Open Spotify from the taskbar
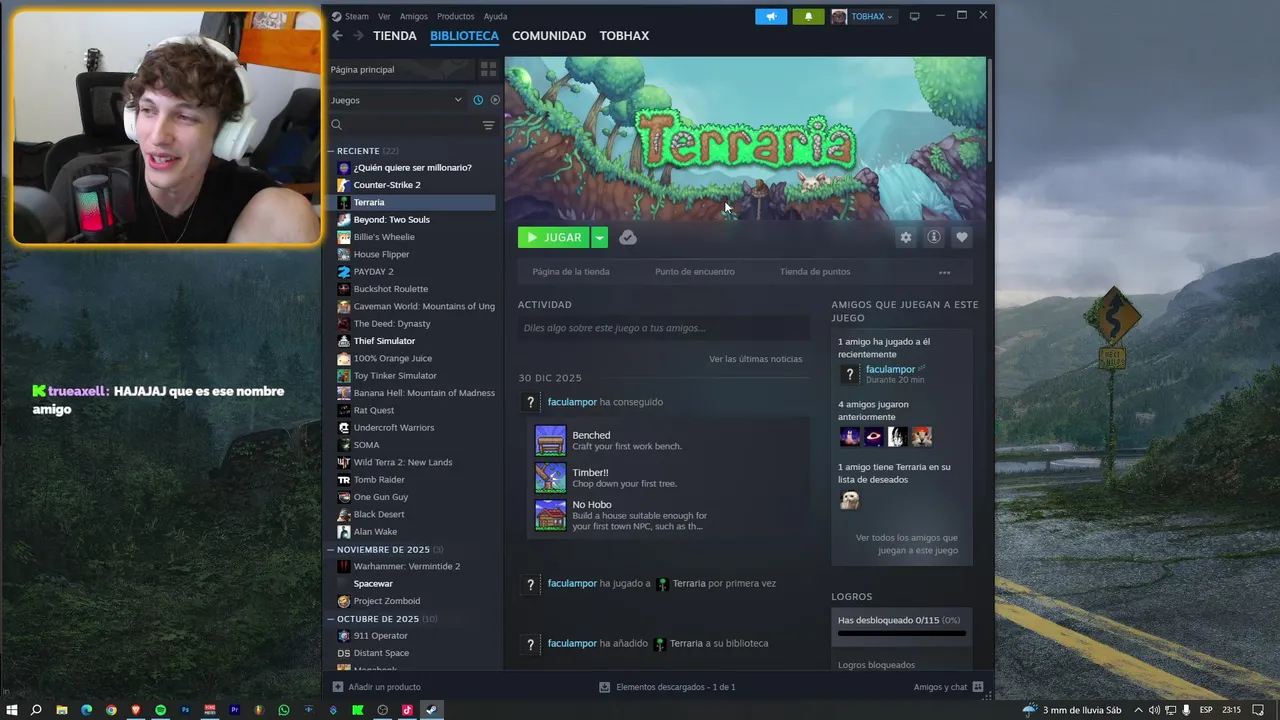 tap(160, 710)
